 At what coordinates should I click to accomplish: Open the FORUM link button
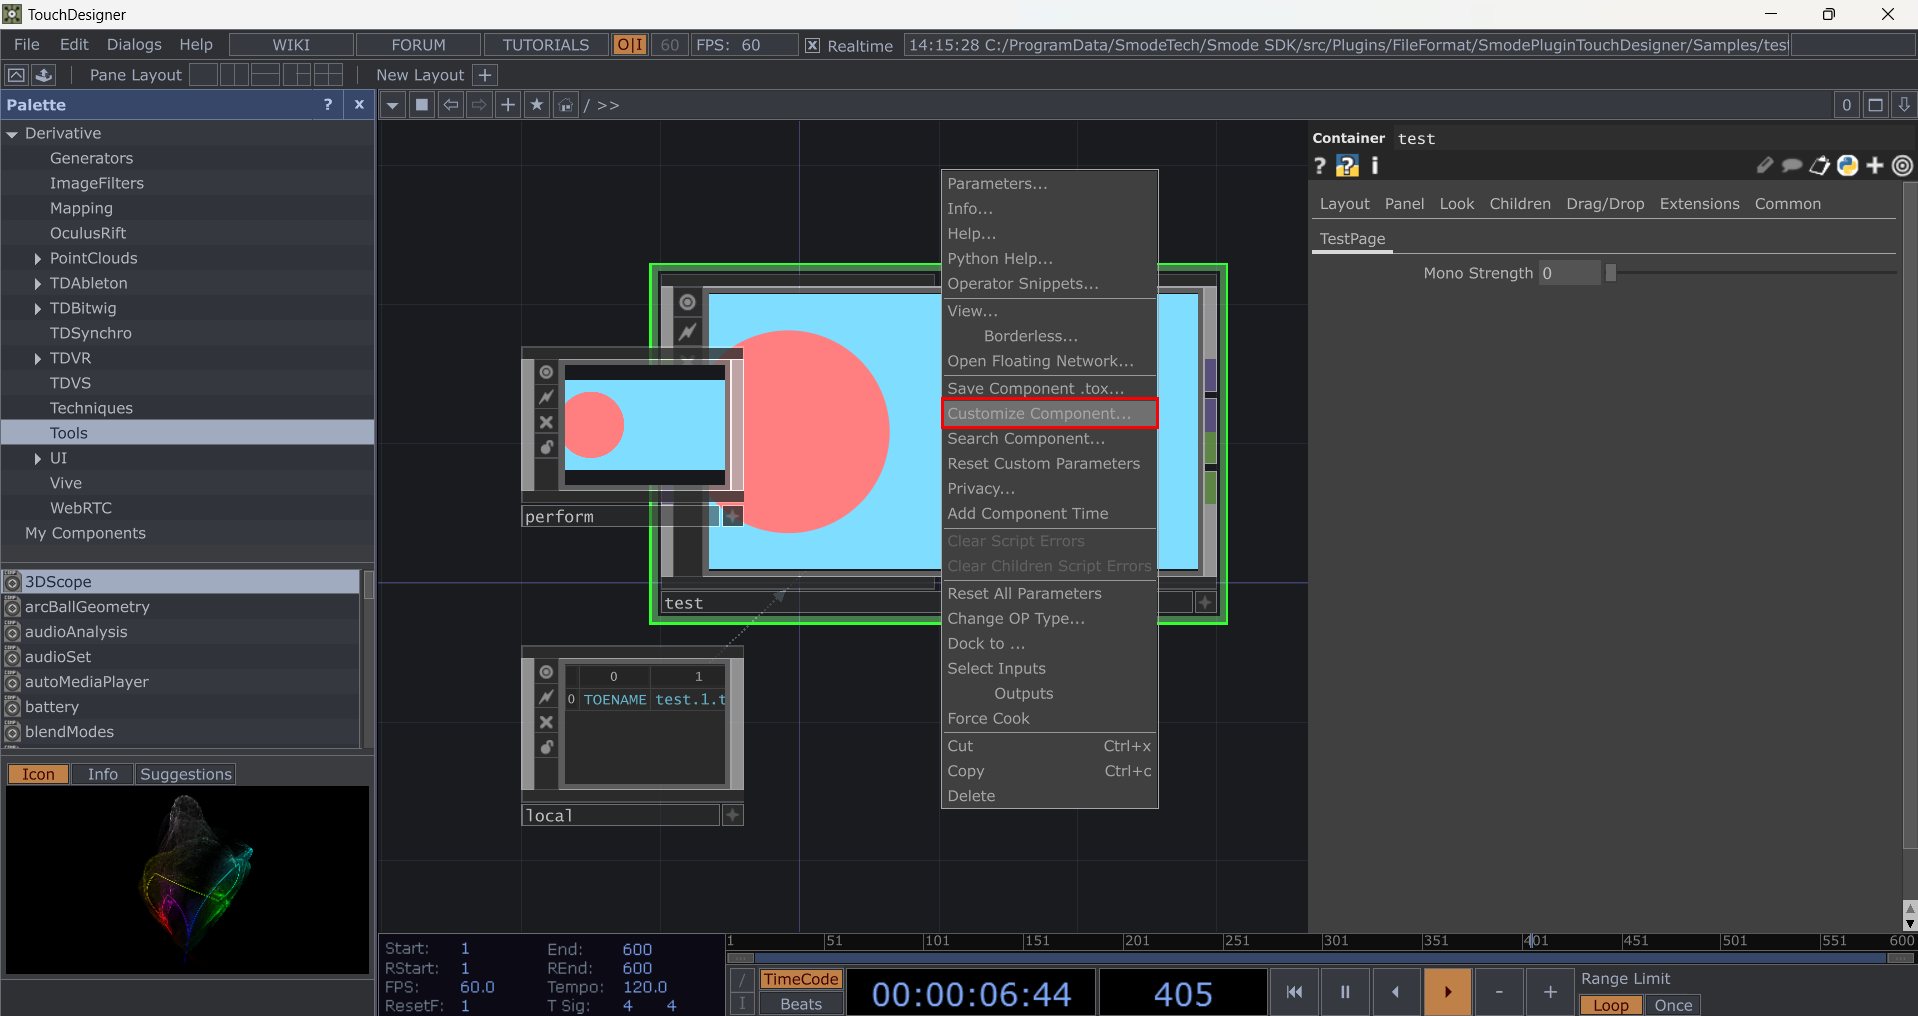(419, 45)
